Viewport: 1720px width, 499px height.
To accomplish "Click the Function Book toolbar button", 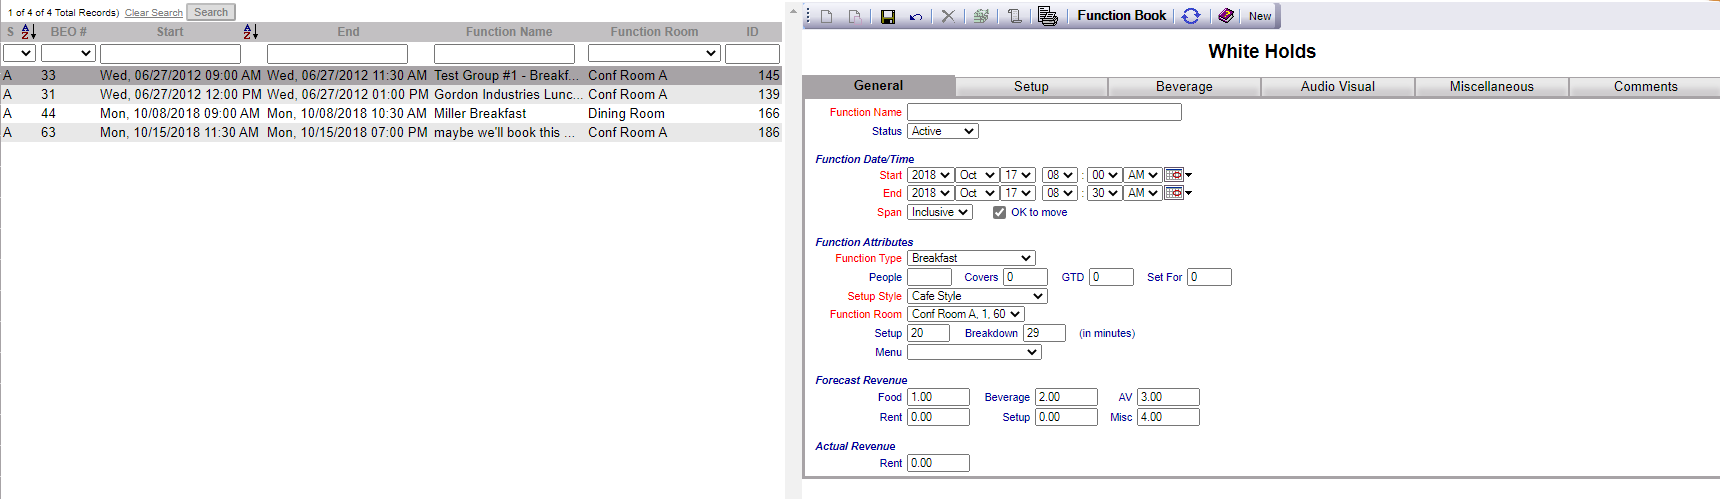I will point(1121,16).
